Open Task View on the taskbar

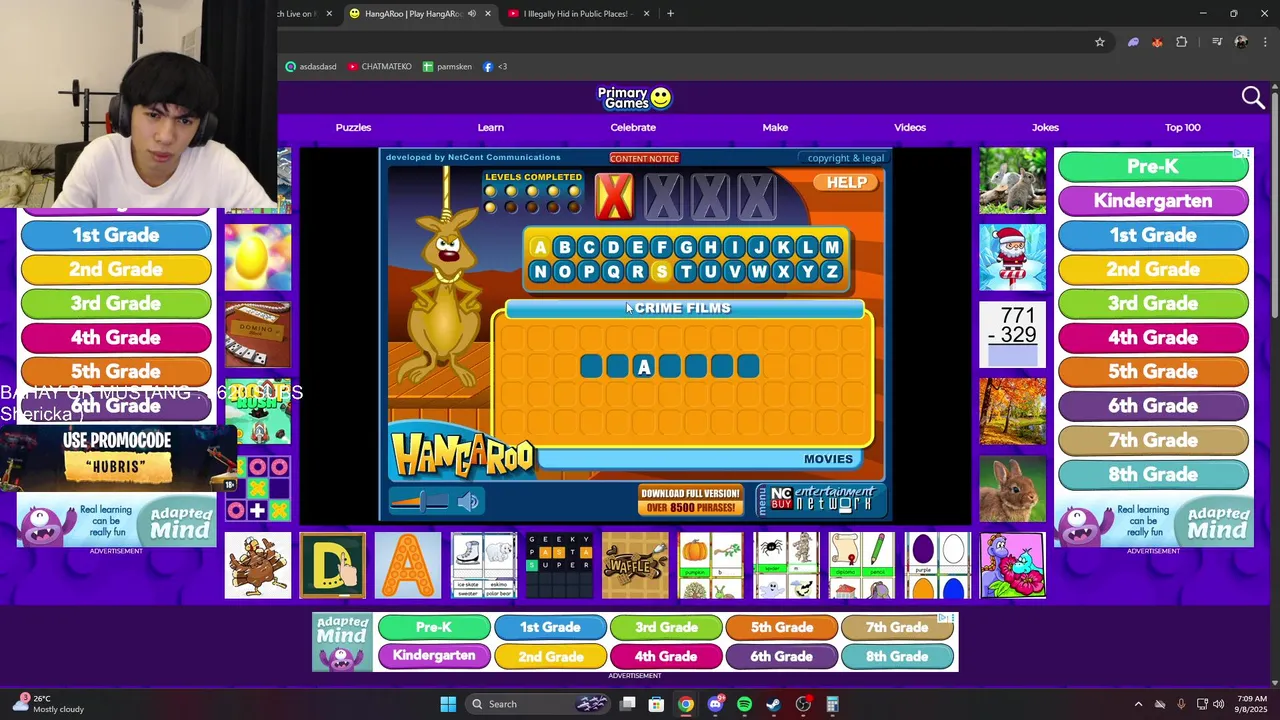pyautogui.click(x=627, y=704)
